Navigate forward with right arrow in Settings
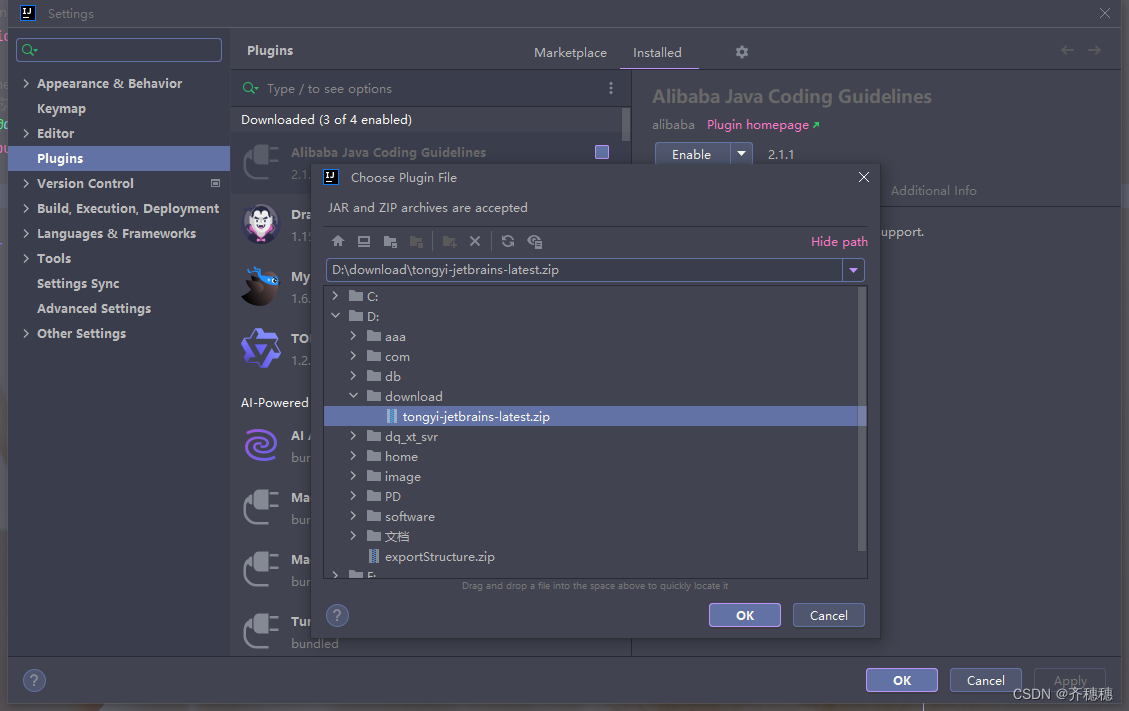Viewport: 1129px width, 711px height. [1094, 50]
